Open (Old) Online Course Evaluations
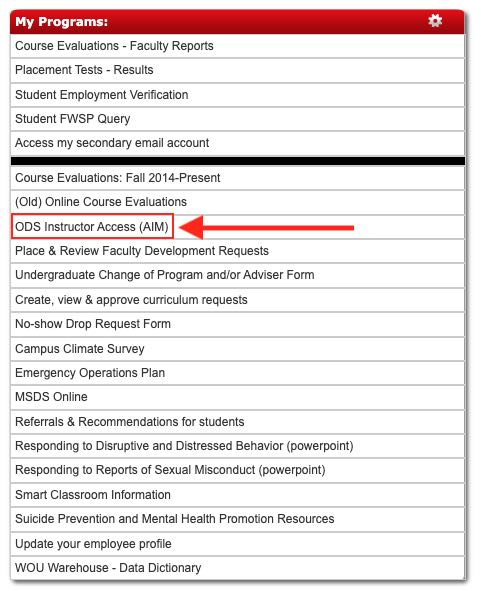481x591 pixels. tap(101, 202)
